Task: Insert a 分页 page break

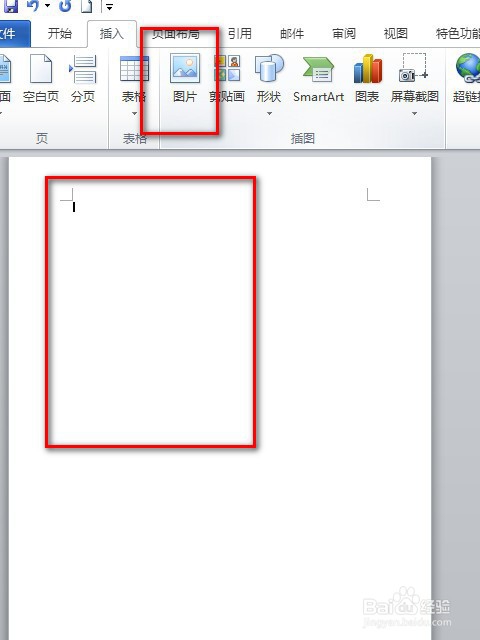Action: coord(83,80)
